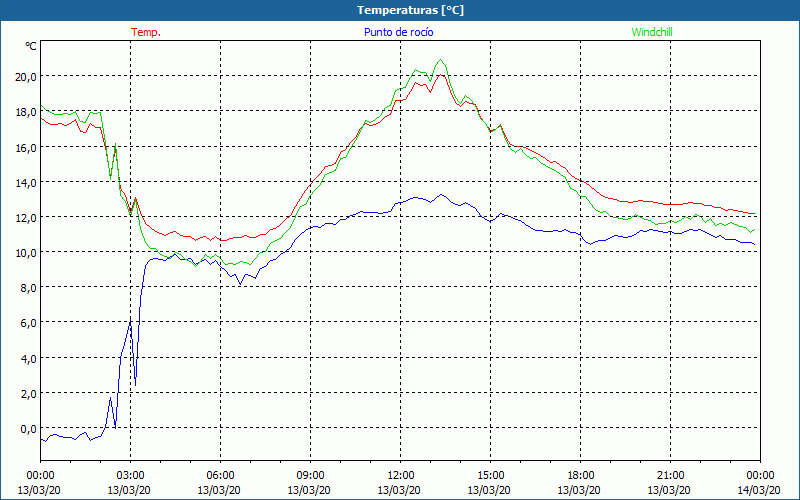Click the 10,0 y-axis value
The width and height of the screenshot is (800, 500).
coord(26,253)
